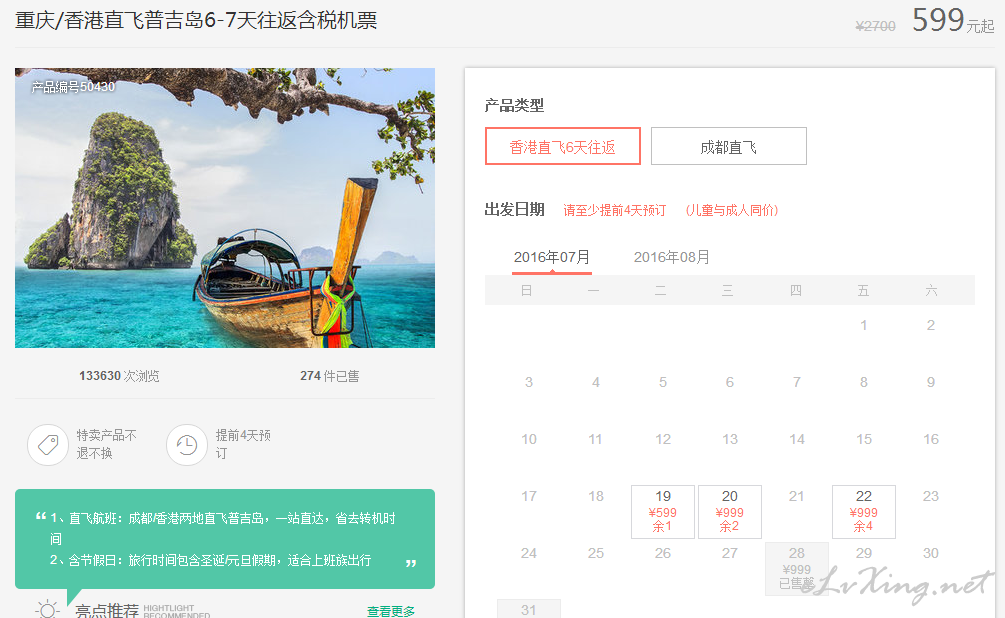The height and width of the screenshot is (618, 1005).
Task: Pick July 19 departure at ¥599
Action: click(663, 512)
